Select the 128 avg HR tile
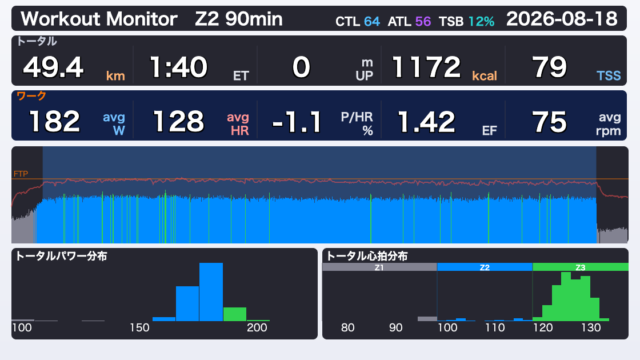 coord(195,122)
